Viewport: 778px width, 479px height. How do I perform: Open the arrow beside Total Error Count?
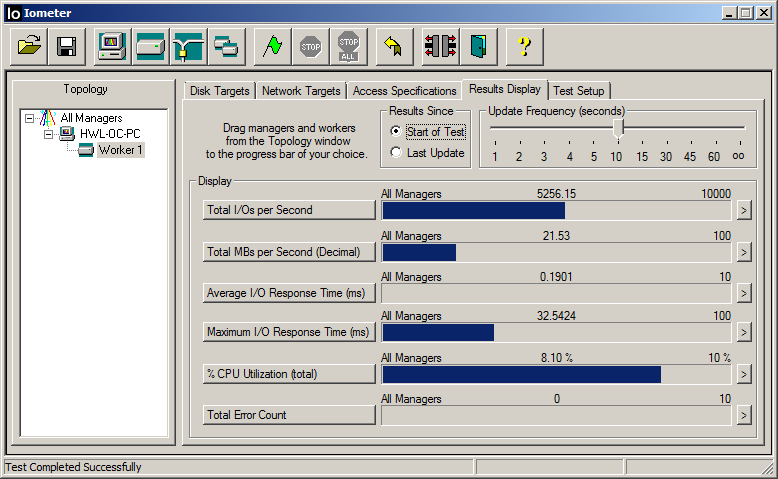coord(743,415)
